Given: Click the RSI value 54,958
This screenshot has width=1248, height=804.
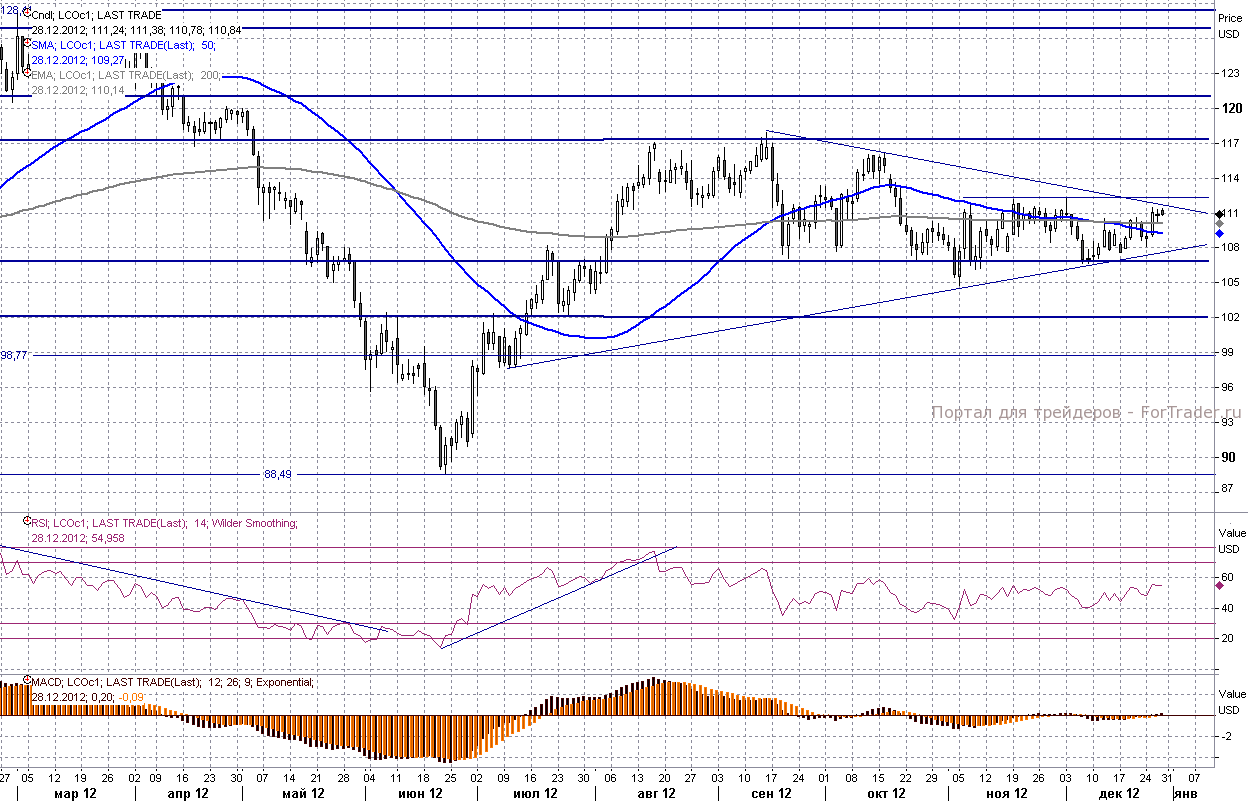Looking at the screenshot, I should coord(78,538).
